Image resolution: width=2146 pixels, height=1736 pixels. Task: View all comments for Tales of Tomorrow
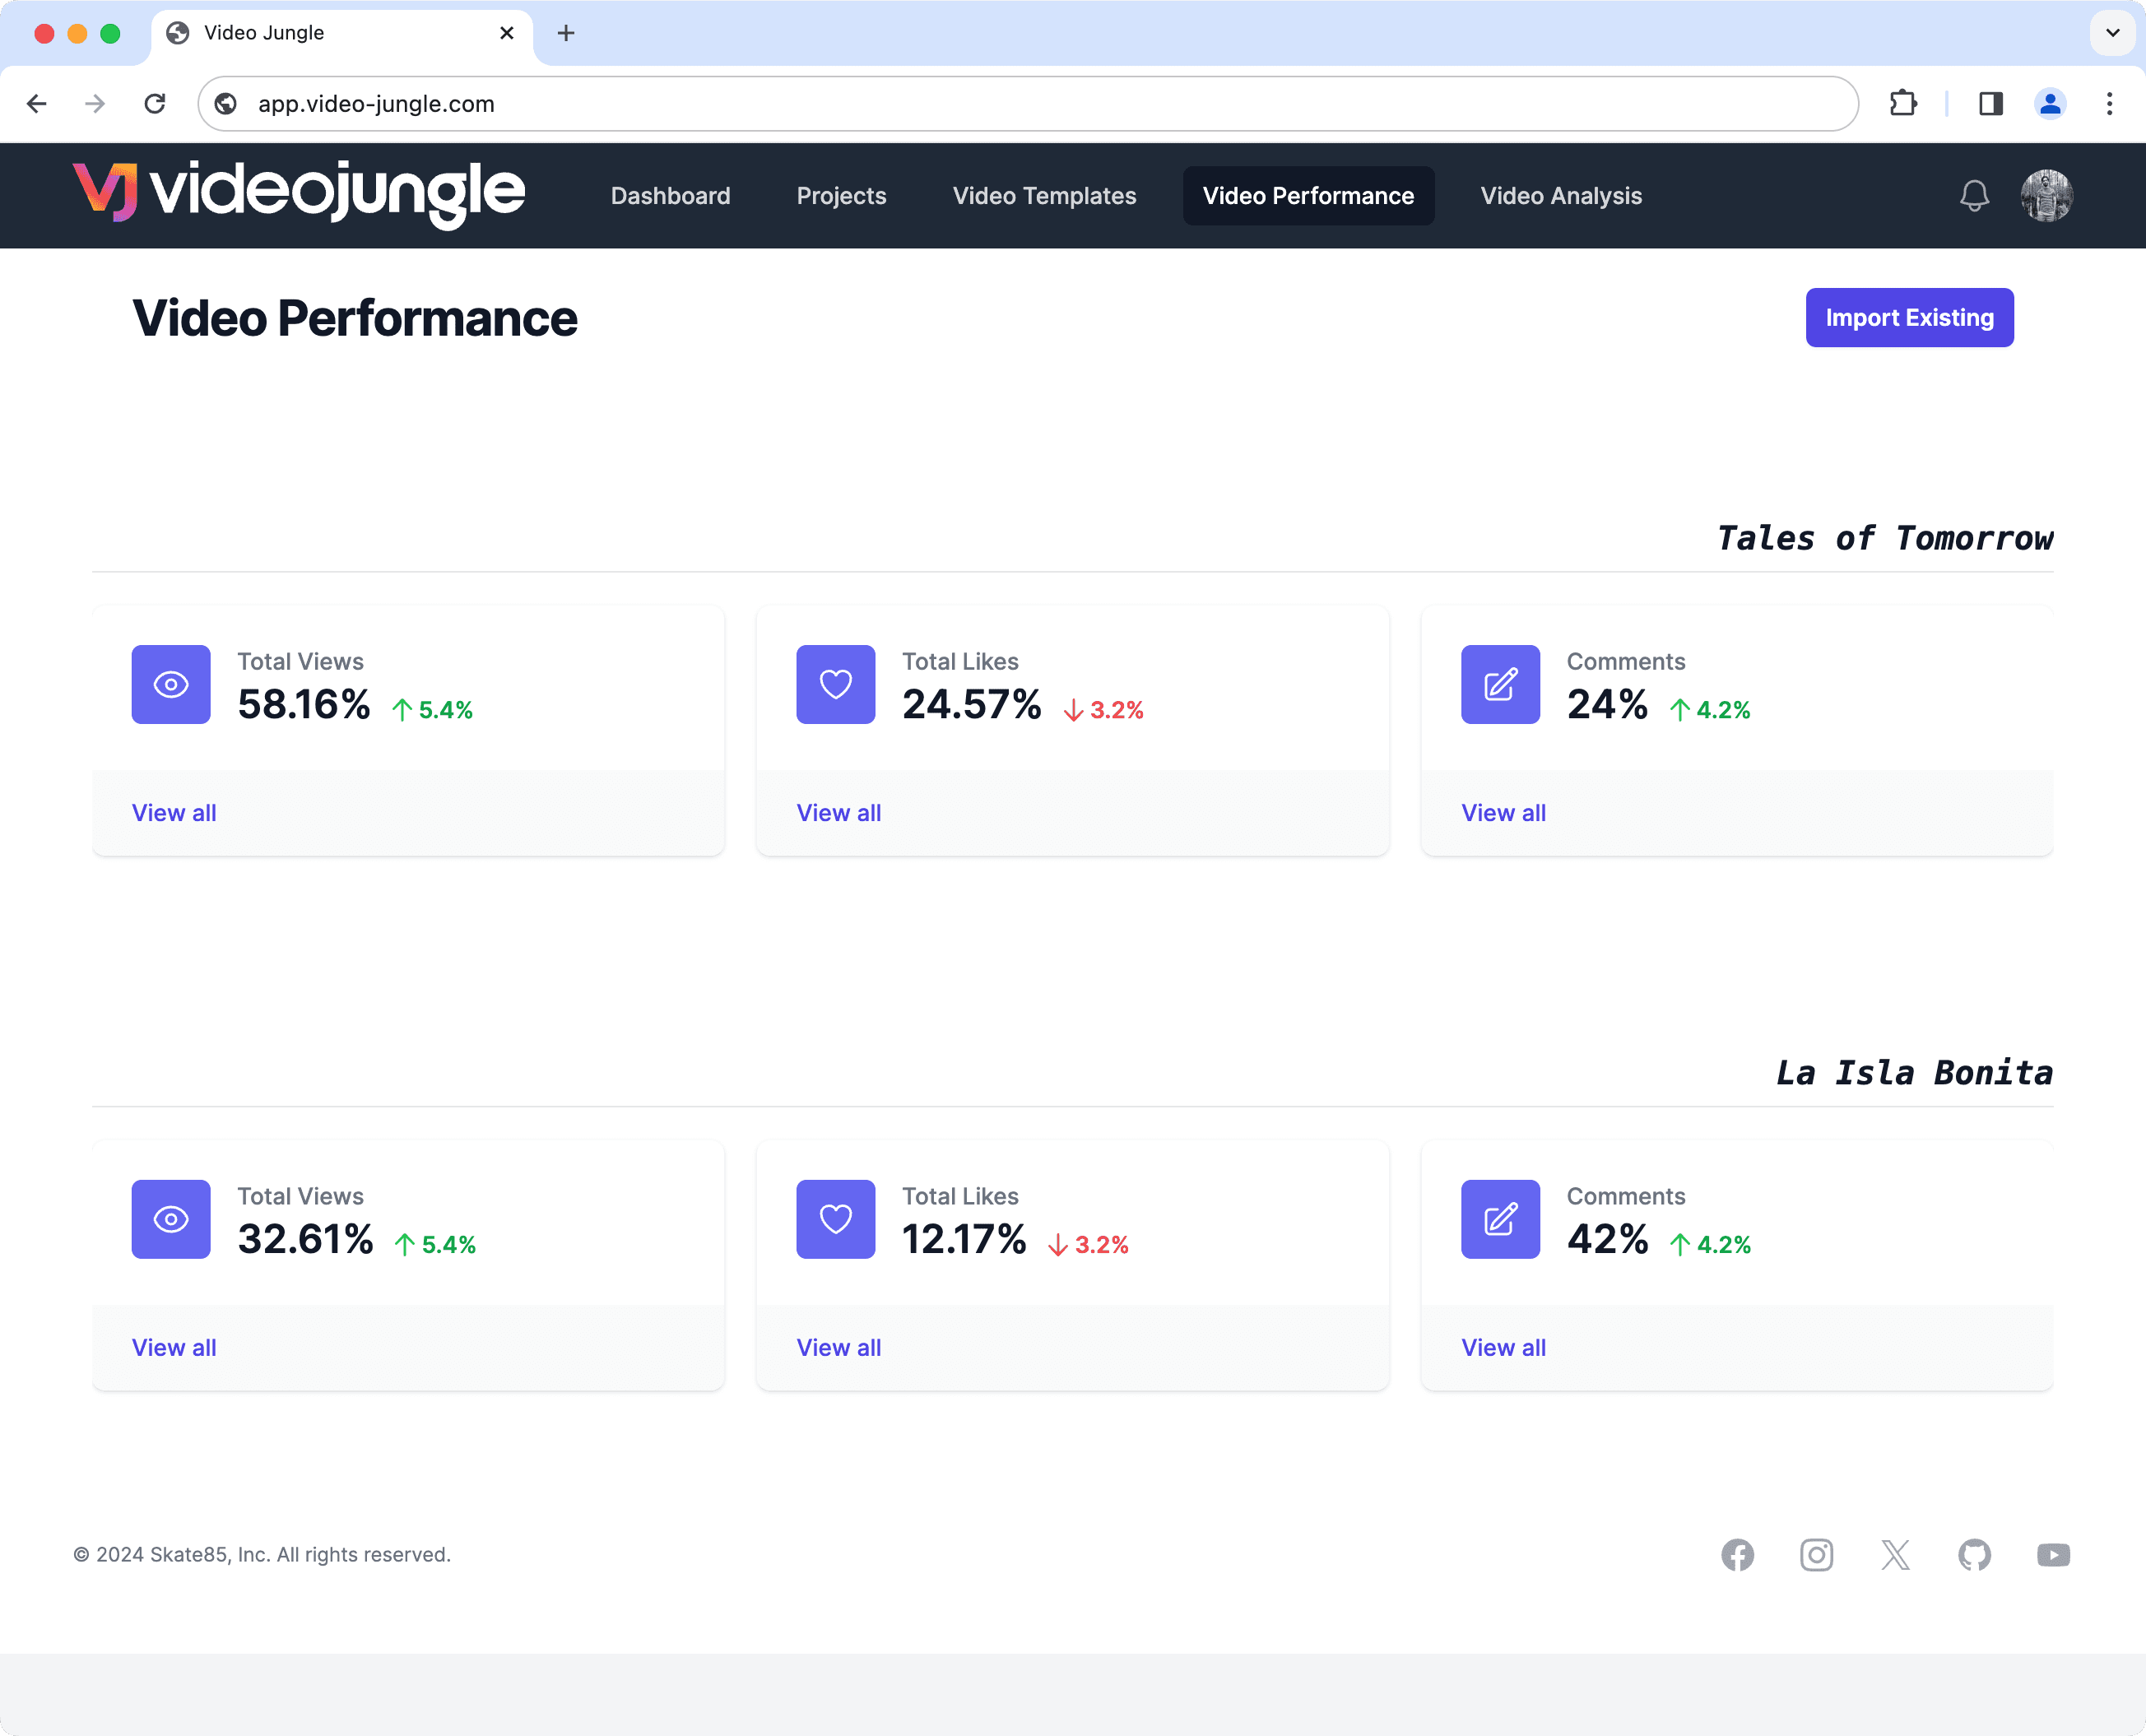point(1503,813)
